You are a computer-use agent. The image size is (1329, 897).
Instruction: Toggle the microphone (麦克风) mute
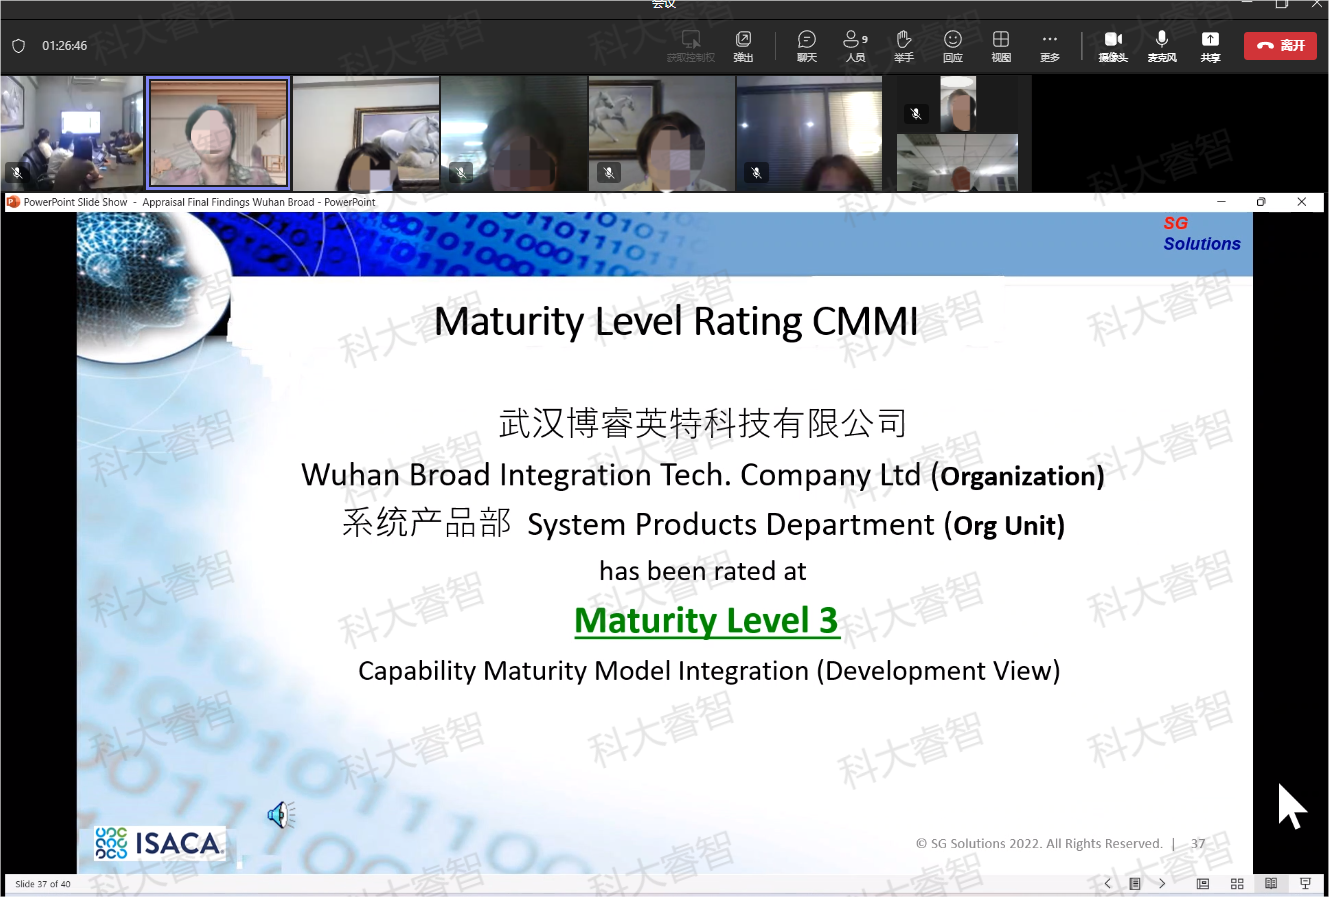pyautogui.click(x=1161, y=45)
